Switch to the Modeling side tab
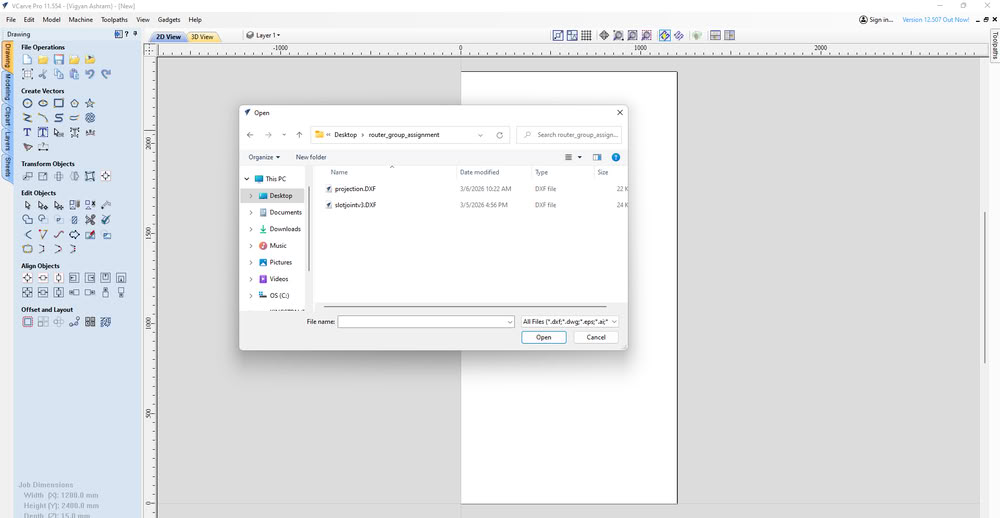This screenshot has height=518, width=1000. pos(7,87)
